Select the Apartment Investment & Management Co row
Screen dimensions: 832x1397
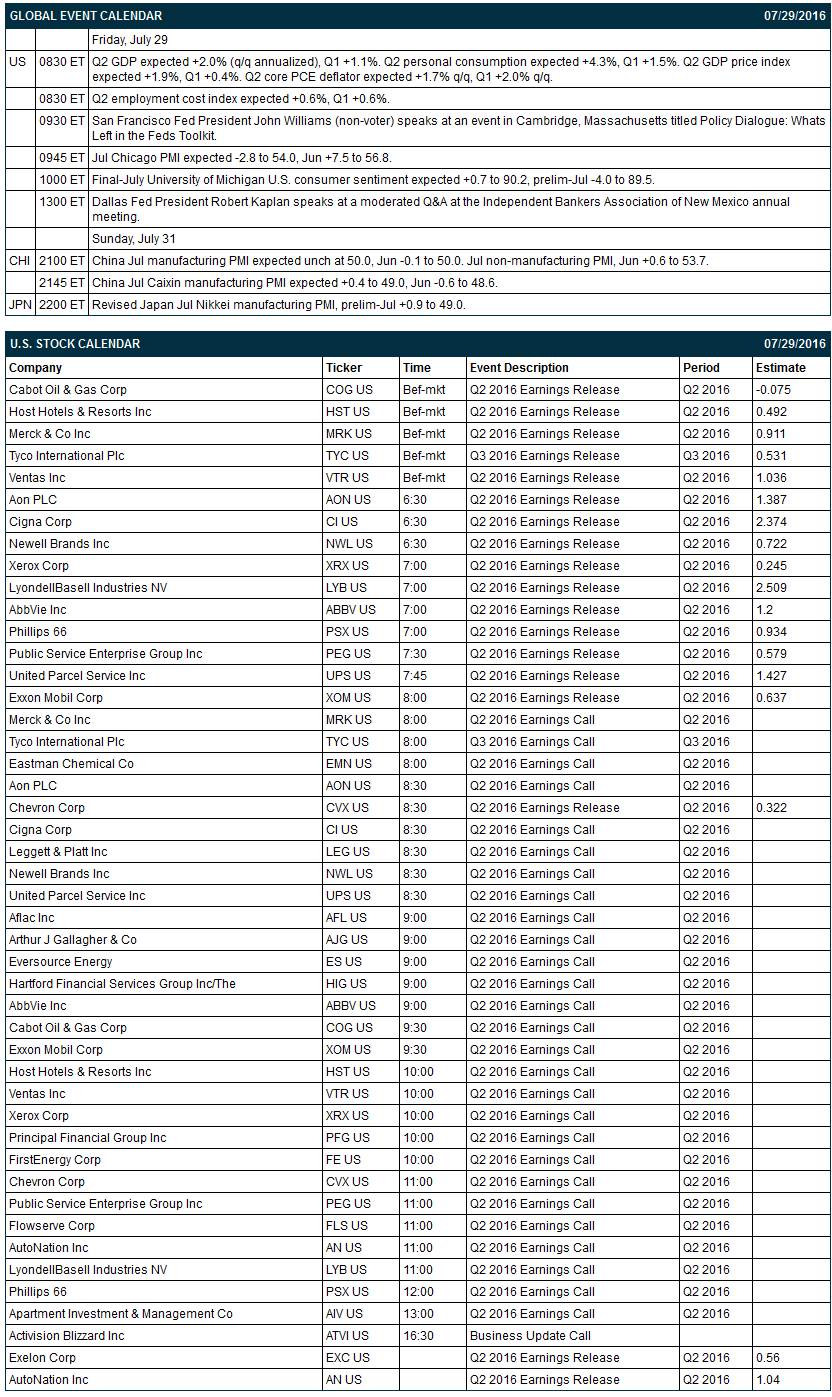click(x=417, y=1314)
